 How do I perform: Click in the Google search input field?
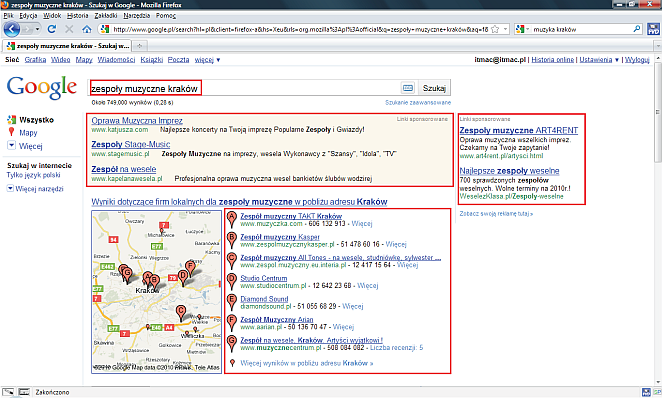coord(245,88)
